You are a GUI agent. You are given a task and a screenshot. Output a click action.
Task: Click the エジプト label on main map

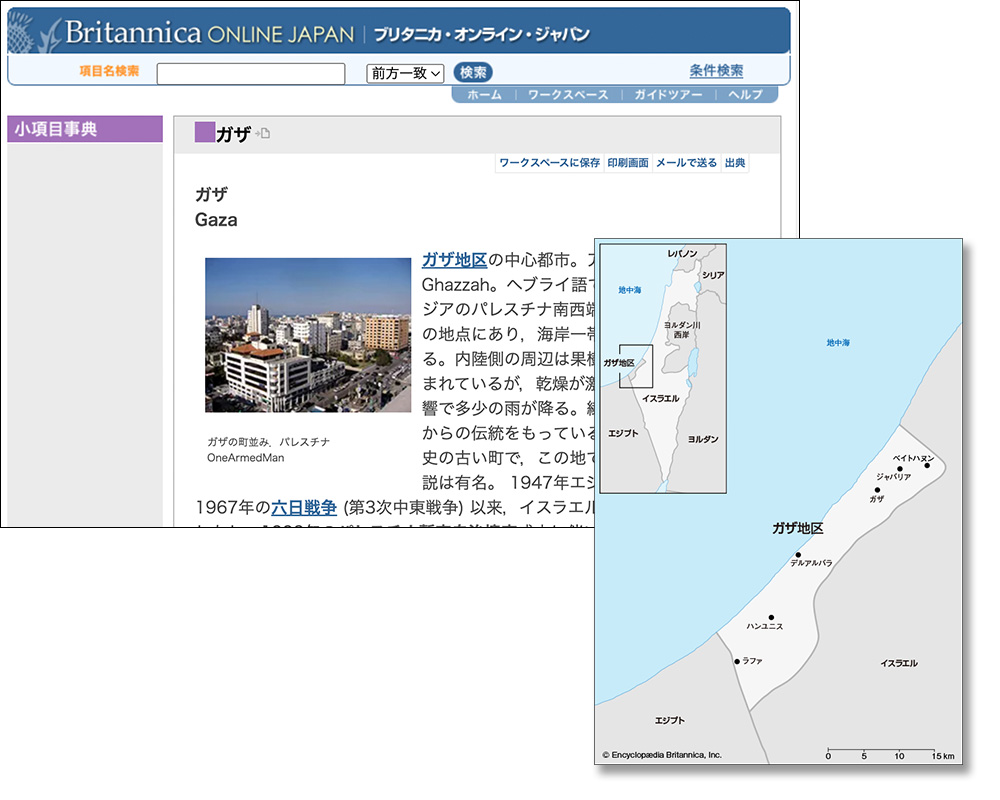670,720
